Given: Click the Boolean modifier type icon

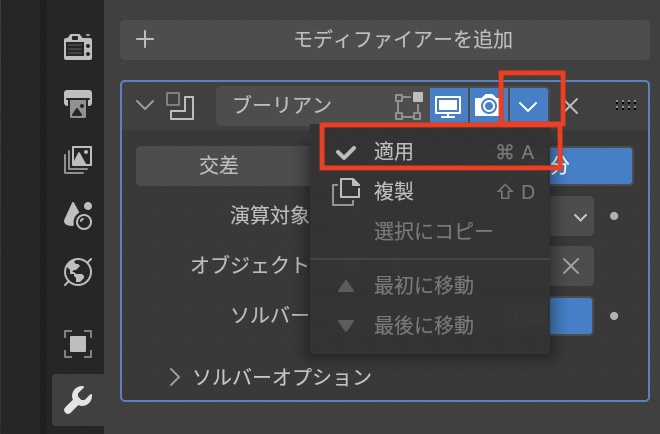Looking at the screenshot, I should coord(180,105).
